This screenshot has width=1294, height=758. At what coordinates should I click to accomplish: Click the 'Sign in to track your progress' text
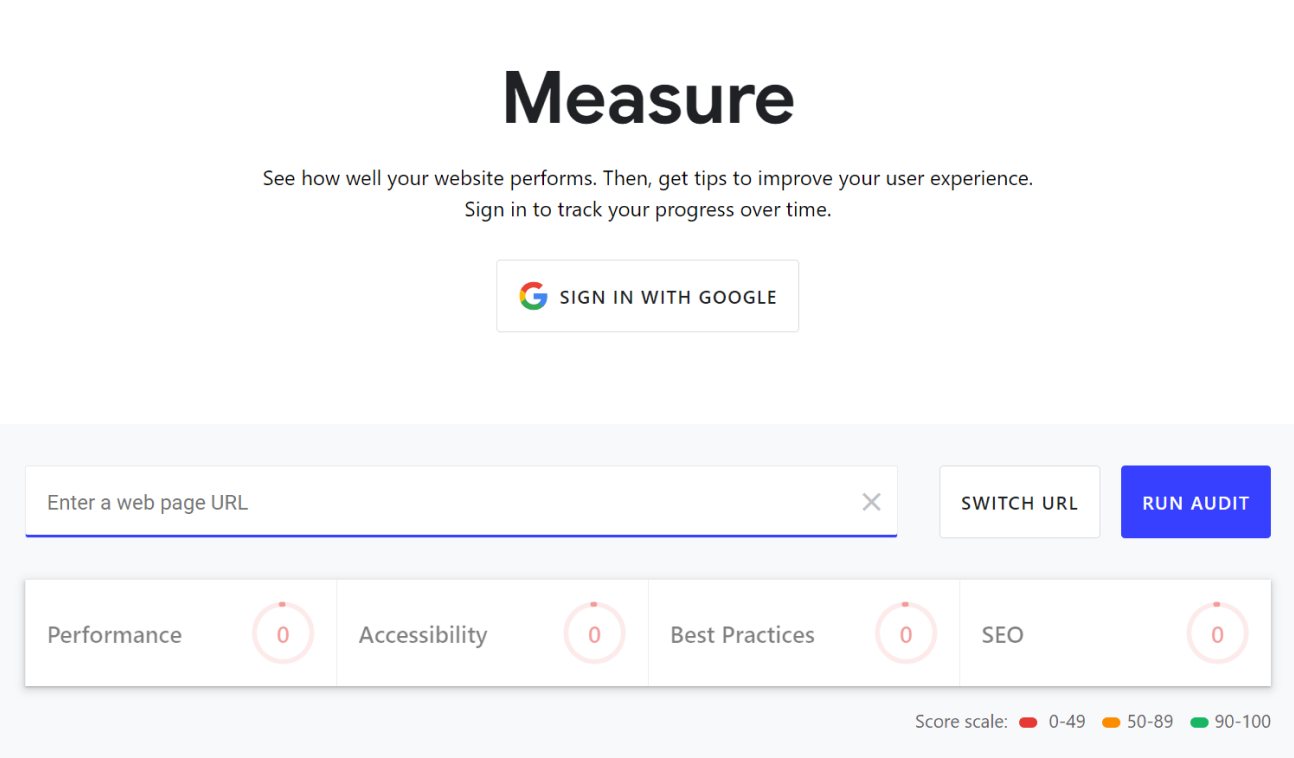coord(648,210)
